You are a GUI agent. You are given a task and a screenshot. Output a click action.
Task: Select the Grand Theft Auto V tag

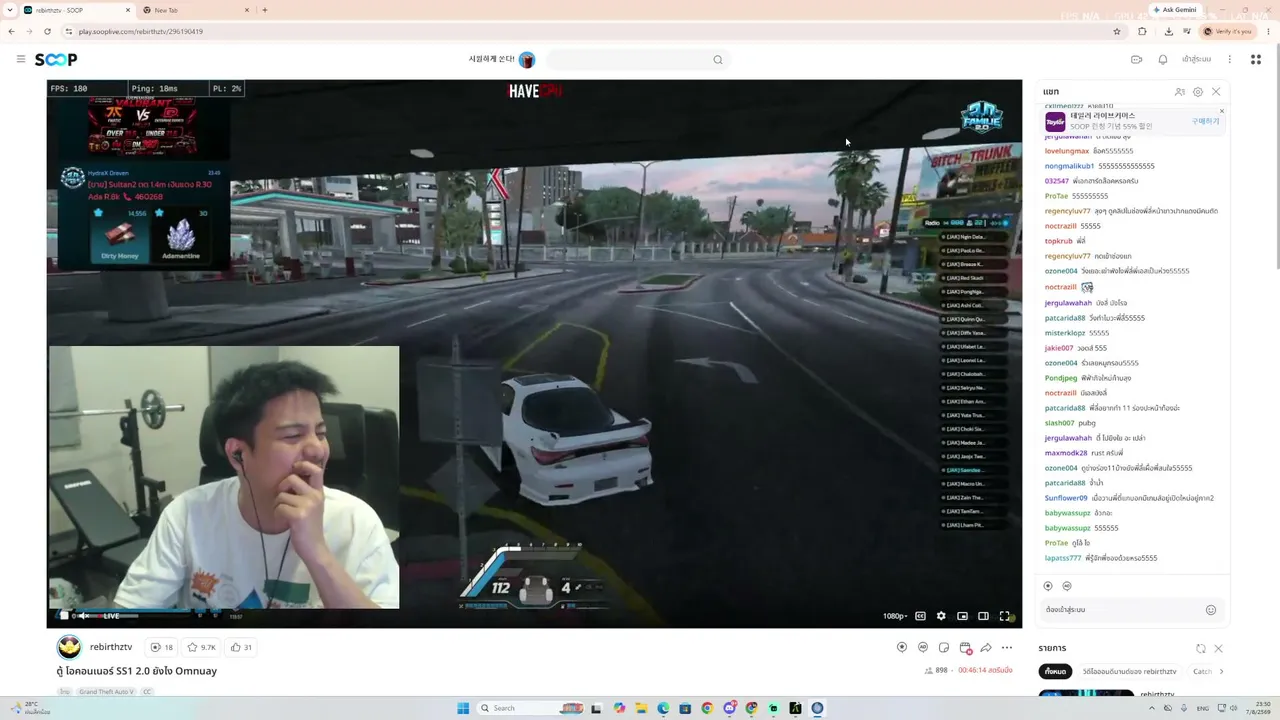coord(106,692)
